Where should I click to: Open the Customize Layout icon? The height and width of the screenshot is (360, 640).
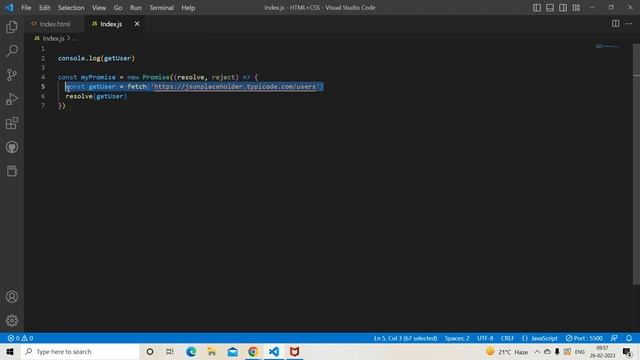pyautogui.click(x=576, y=8)
